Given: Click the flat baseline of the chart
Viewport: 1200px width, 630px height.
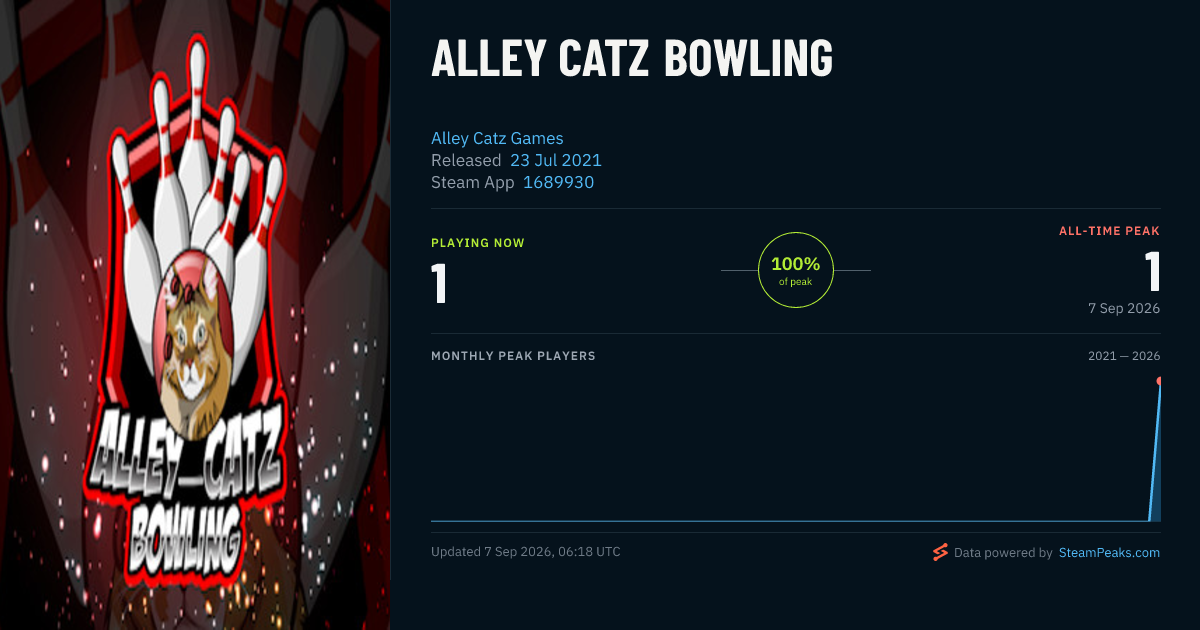Looking at the screenshot, I should (789, 520).
